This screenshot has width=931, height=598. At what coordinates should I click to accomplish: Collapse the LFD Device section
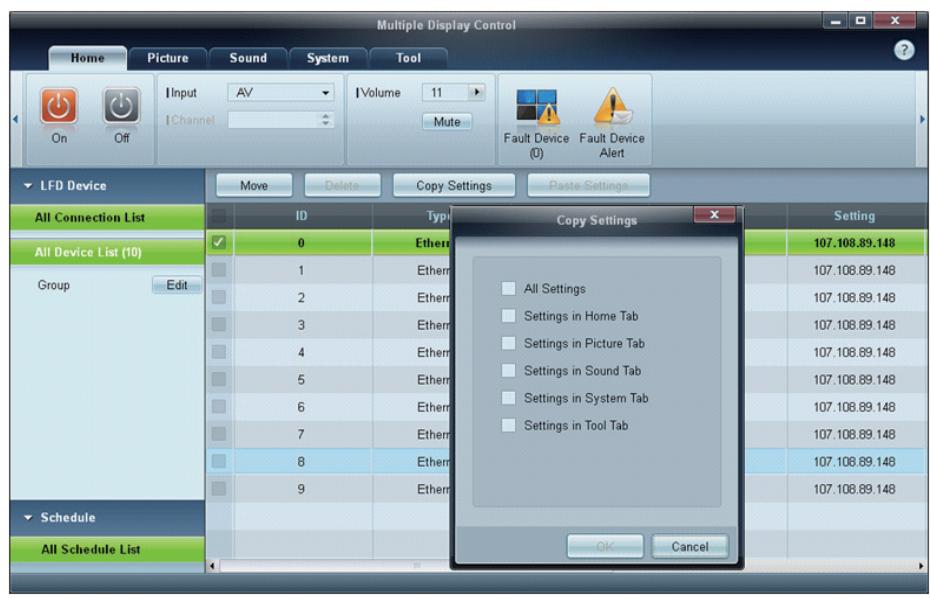click(28, 186)
